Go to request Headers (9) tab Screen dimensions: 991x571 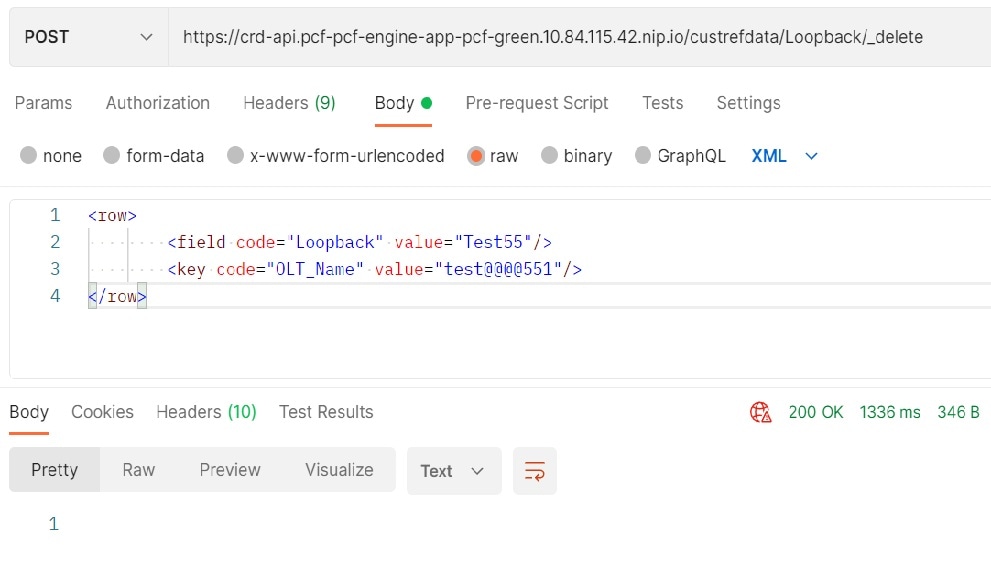tap(289, 103)
